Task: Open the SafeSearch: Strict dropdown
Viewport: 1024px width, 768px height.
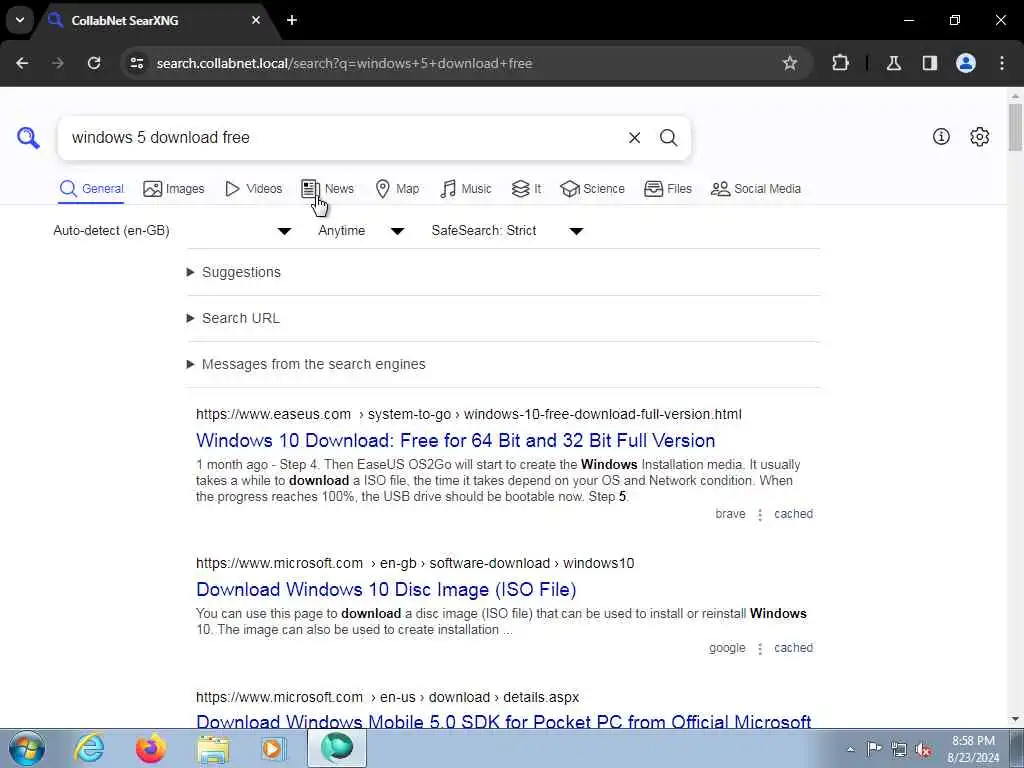Action: point(507,231)
